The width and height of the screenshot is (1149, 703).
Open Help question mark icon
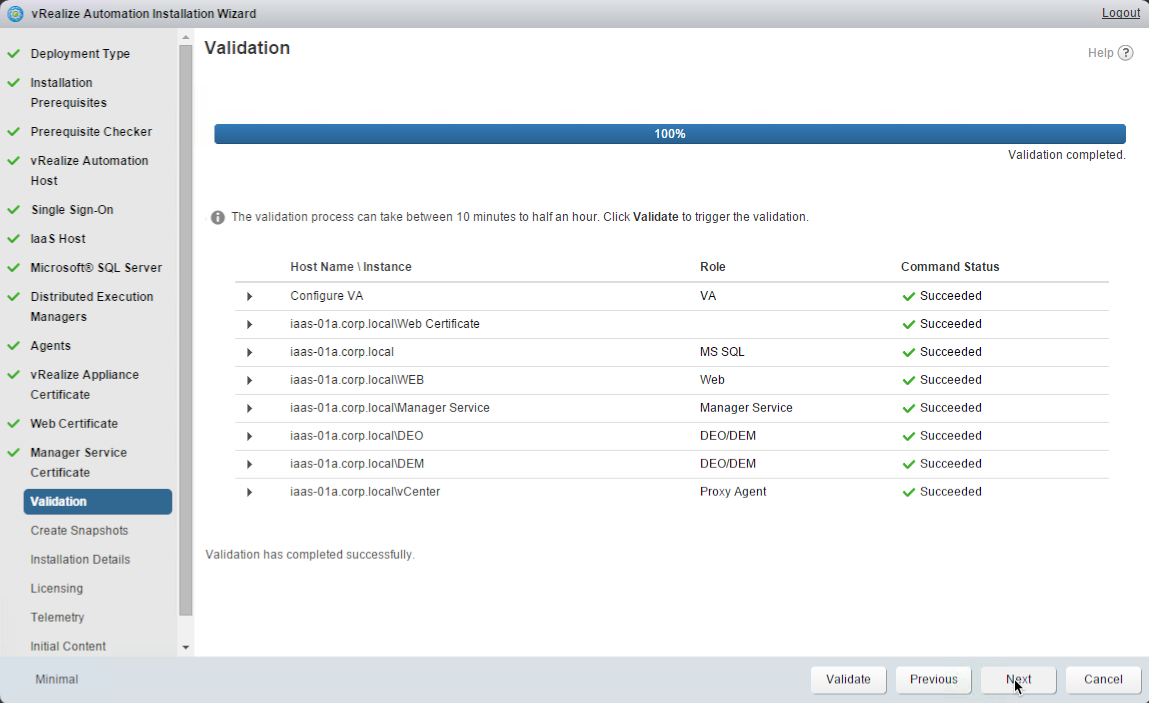pos(1126,53)
